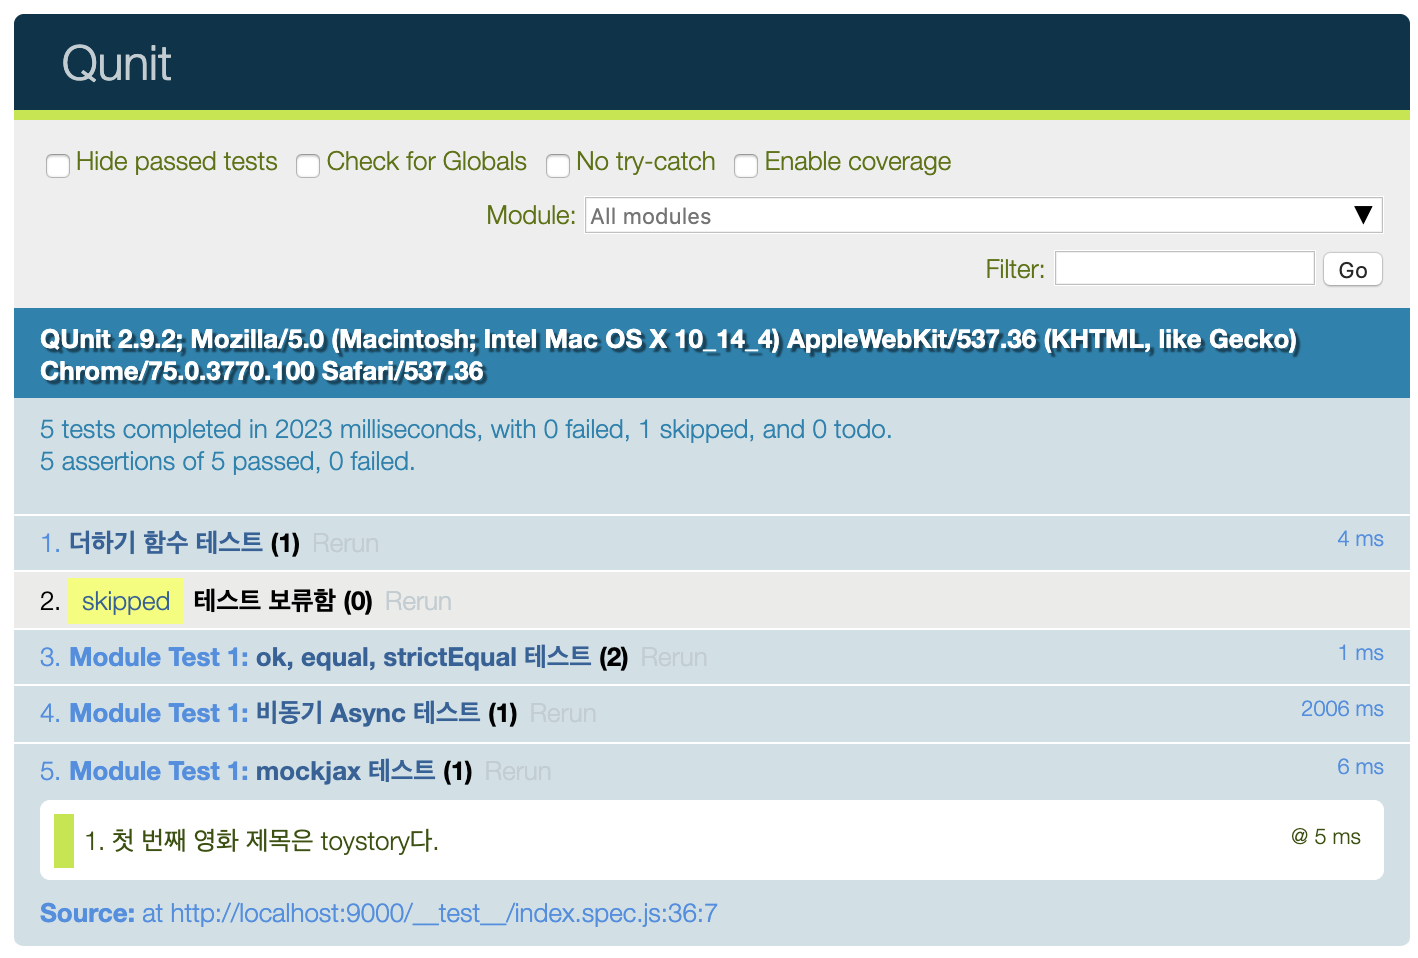
Task: Click the Hide passed tests label text
Action: click(177, 161)
